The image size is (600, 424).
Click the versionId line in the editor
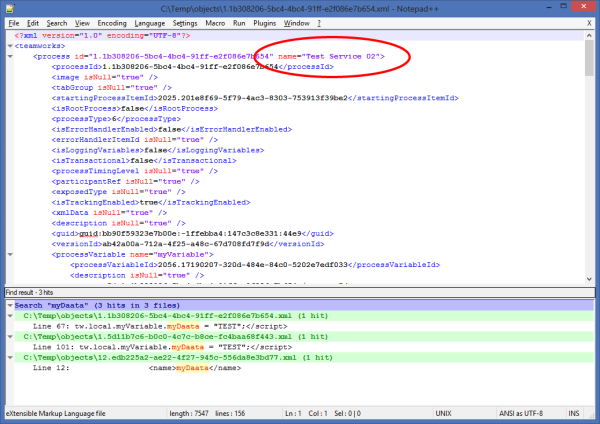[188, 244]
